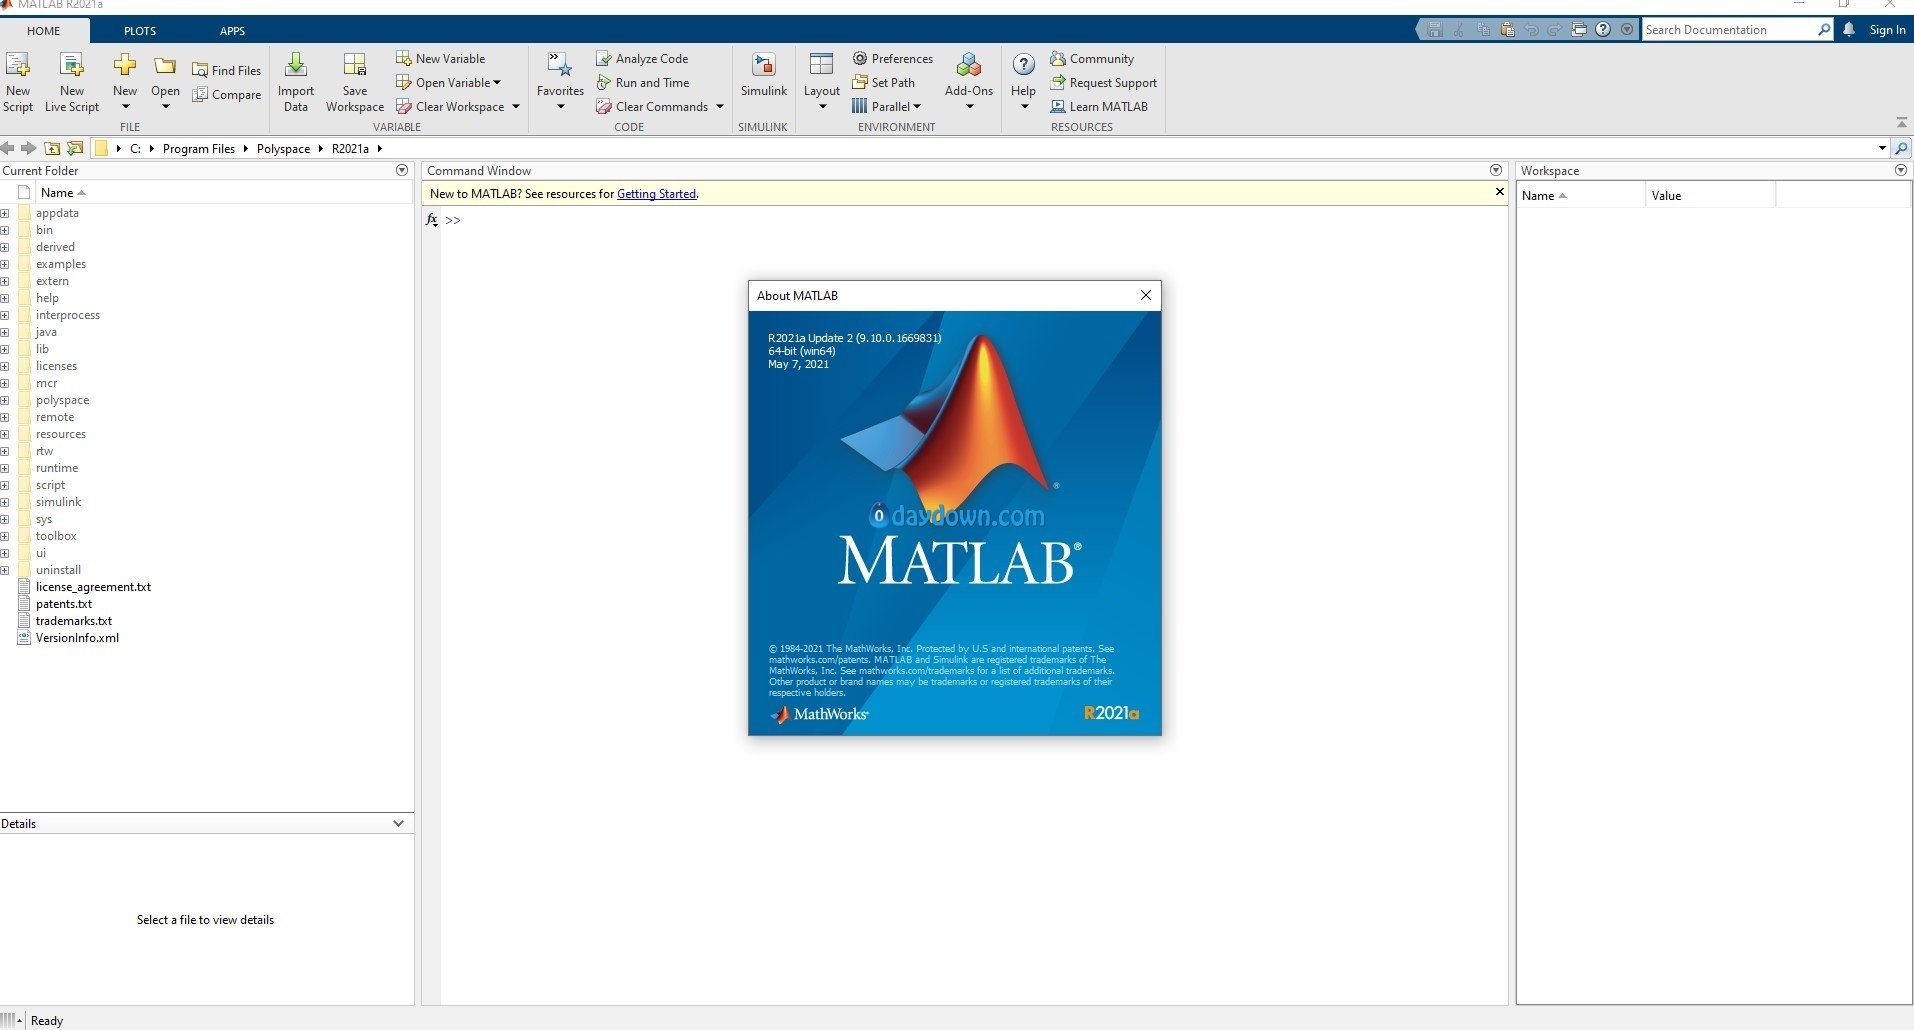Expand Clear Commands dropdown arrow
Screen dimensions: 1914x1030
pyautogui.click(x=720, y=107)
